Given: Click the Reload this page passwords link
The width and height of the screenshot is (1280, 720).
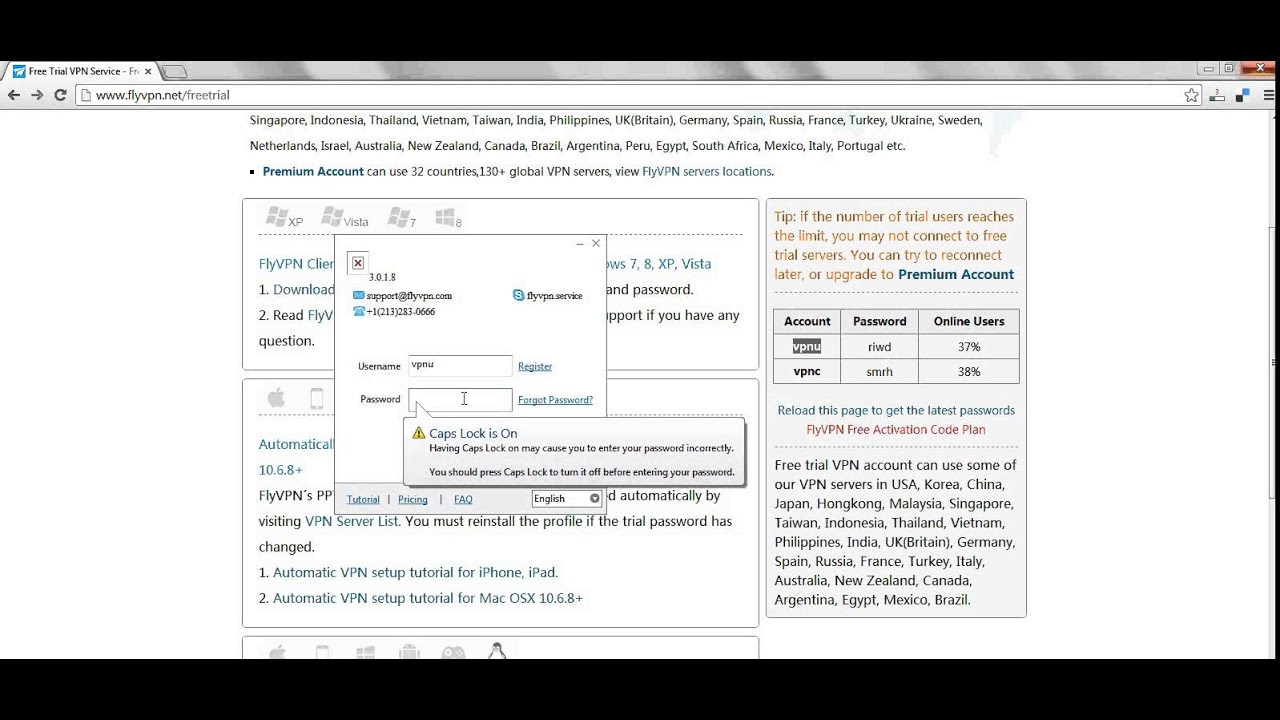Looking at the screenshot, I should [896, 410].
